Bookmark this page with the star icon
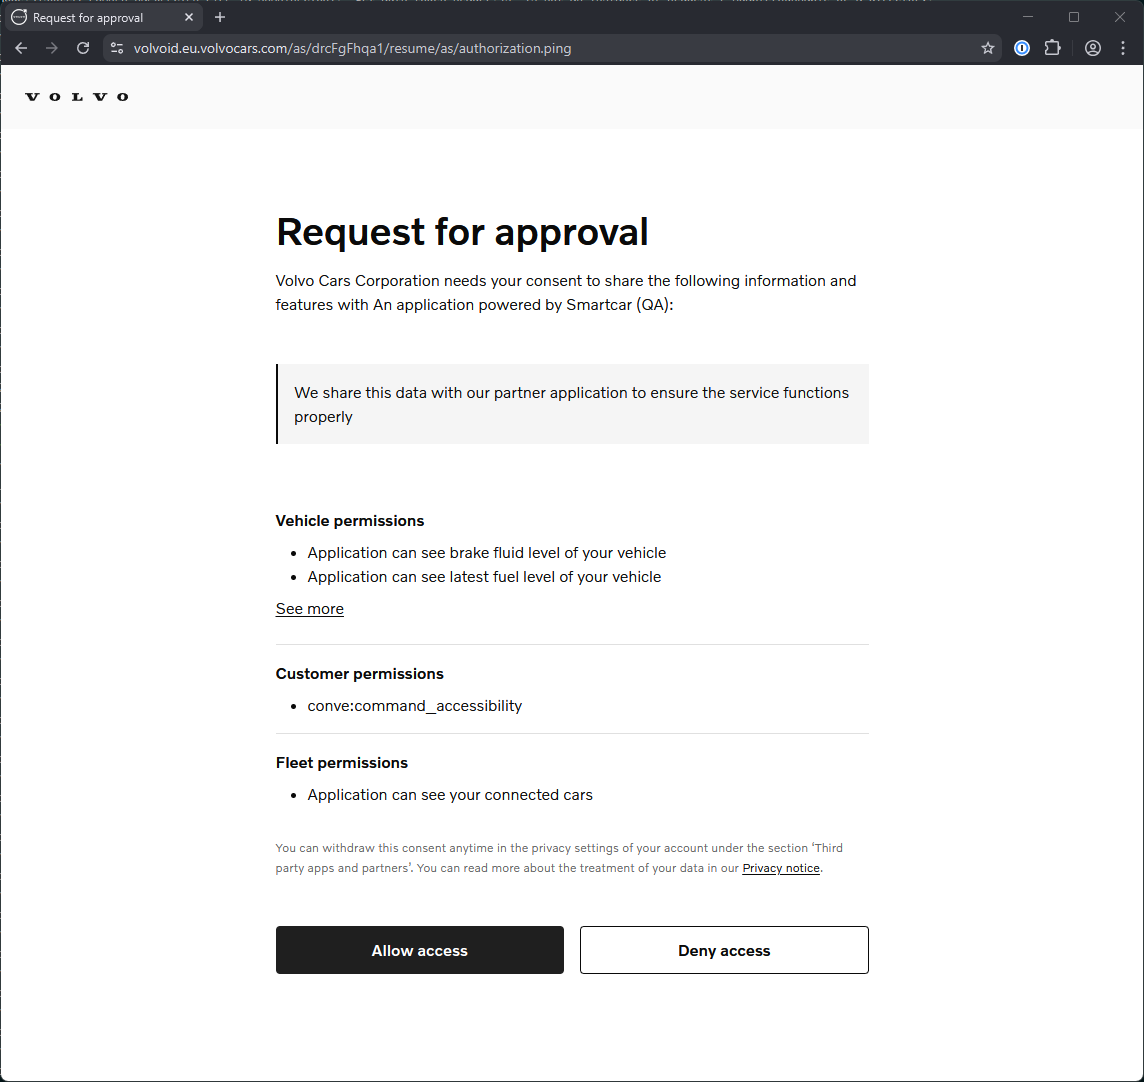 [x=988, y=48]
